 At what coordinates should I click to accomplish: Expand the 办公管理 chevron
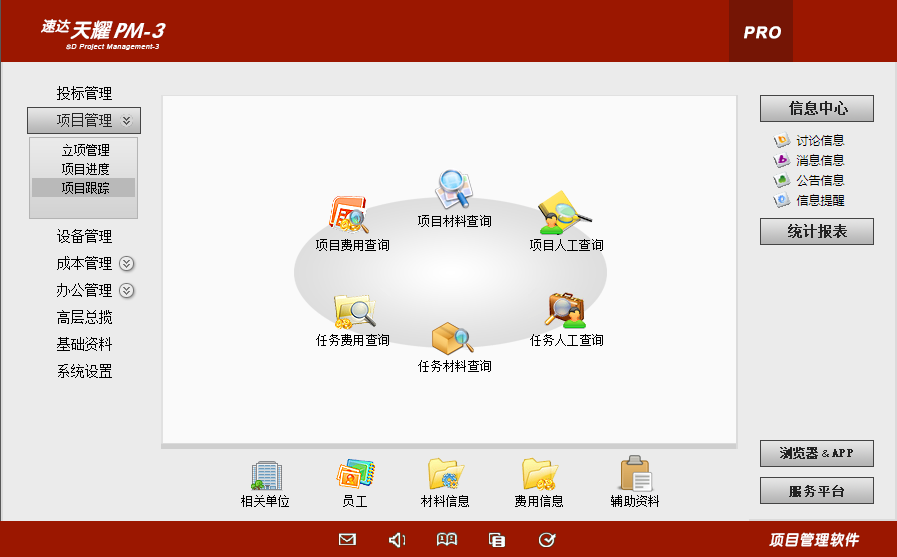(x=126, y=291)
